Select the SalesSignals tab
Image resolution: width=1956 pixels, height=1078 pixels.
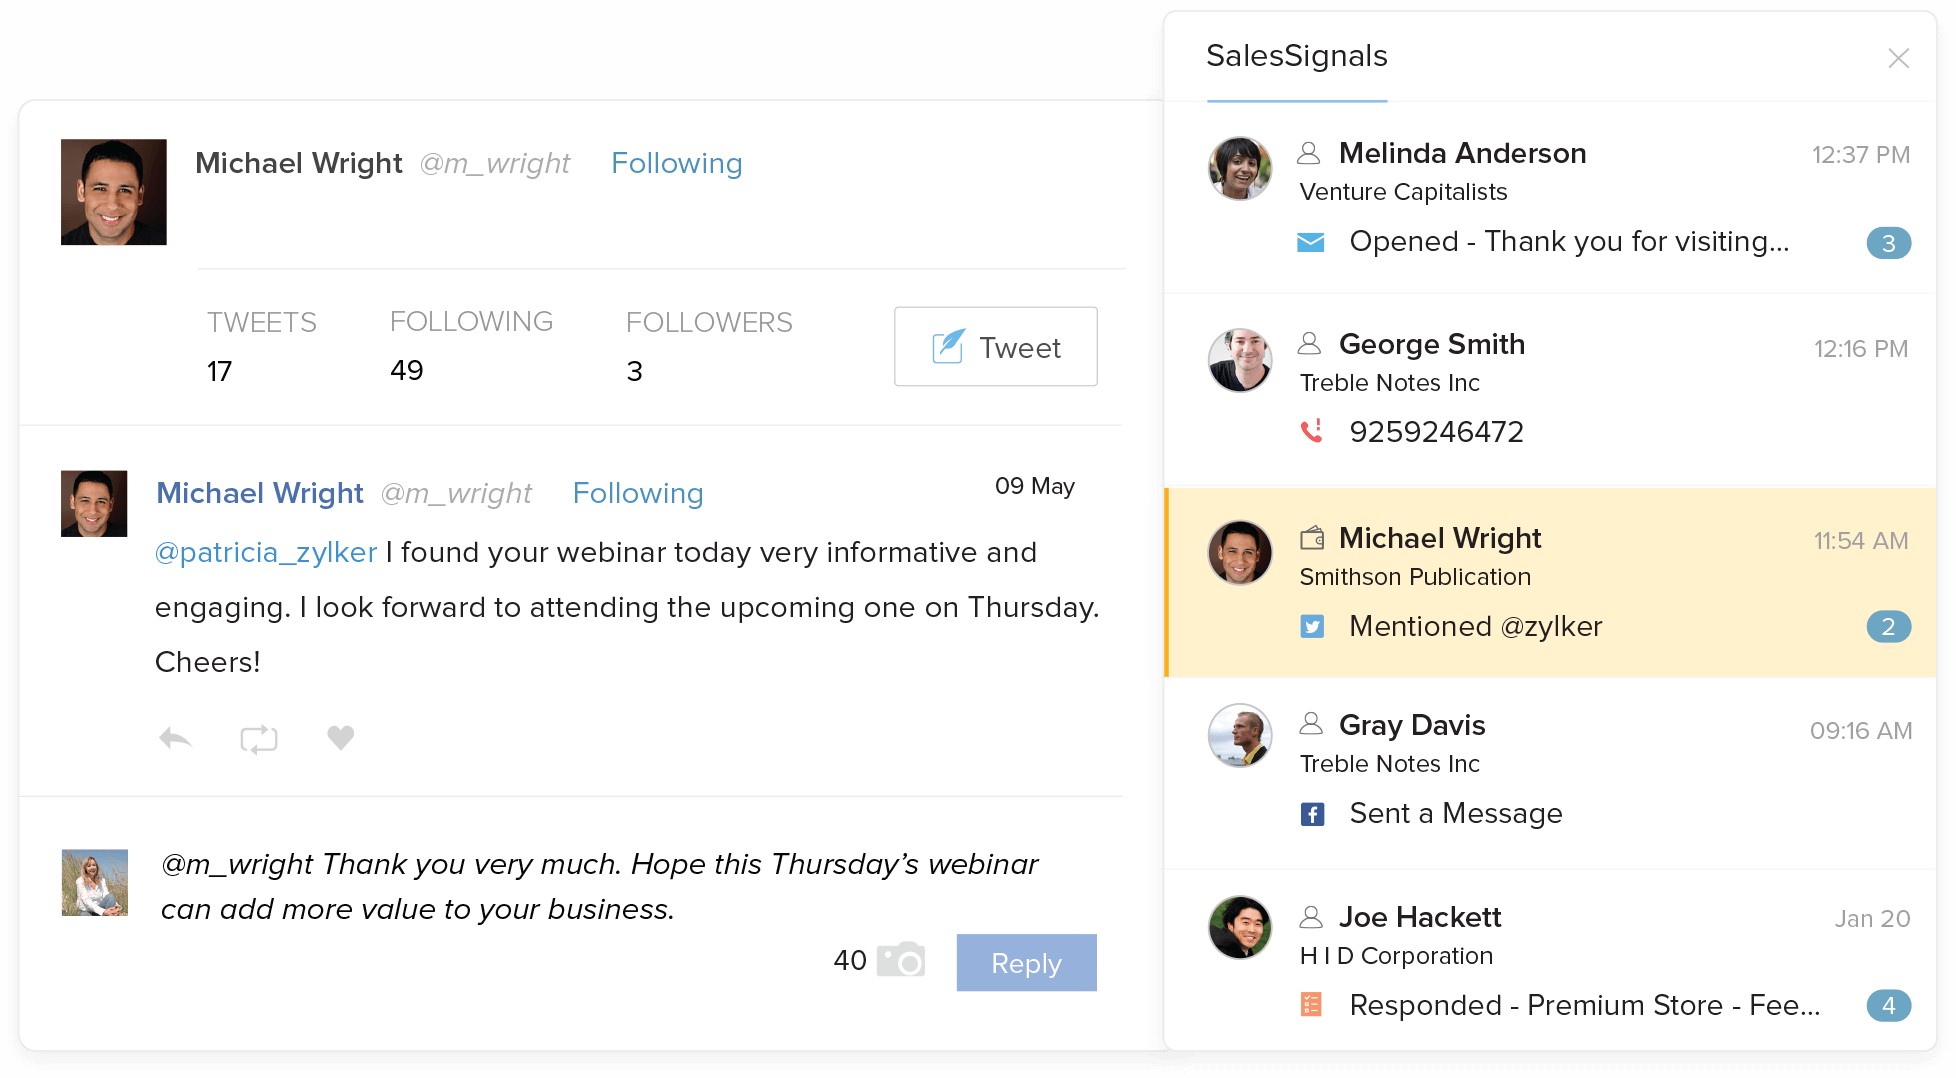tap(1297, 57)
